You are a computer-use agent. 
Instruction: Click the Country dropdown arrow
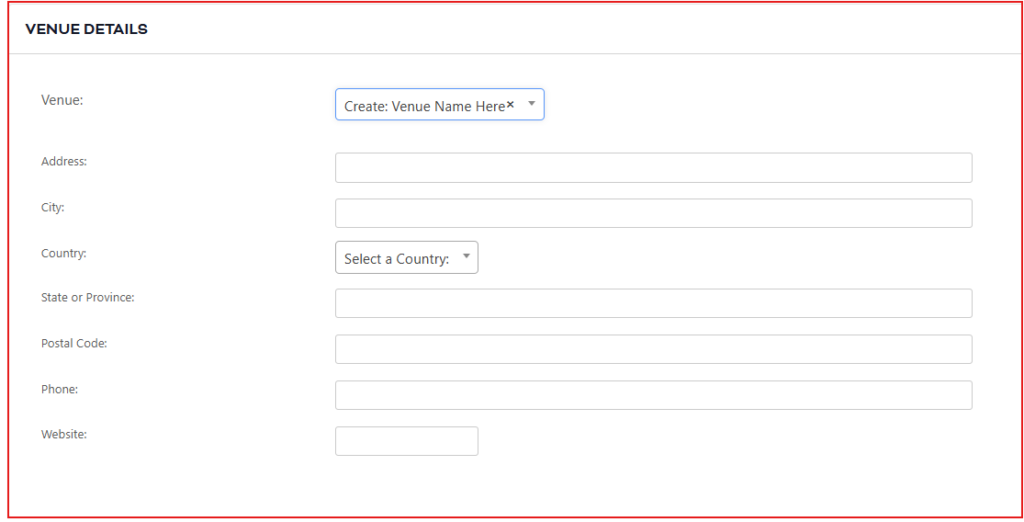click(466, 257)
